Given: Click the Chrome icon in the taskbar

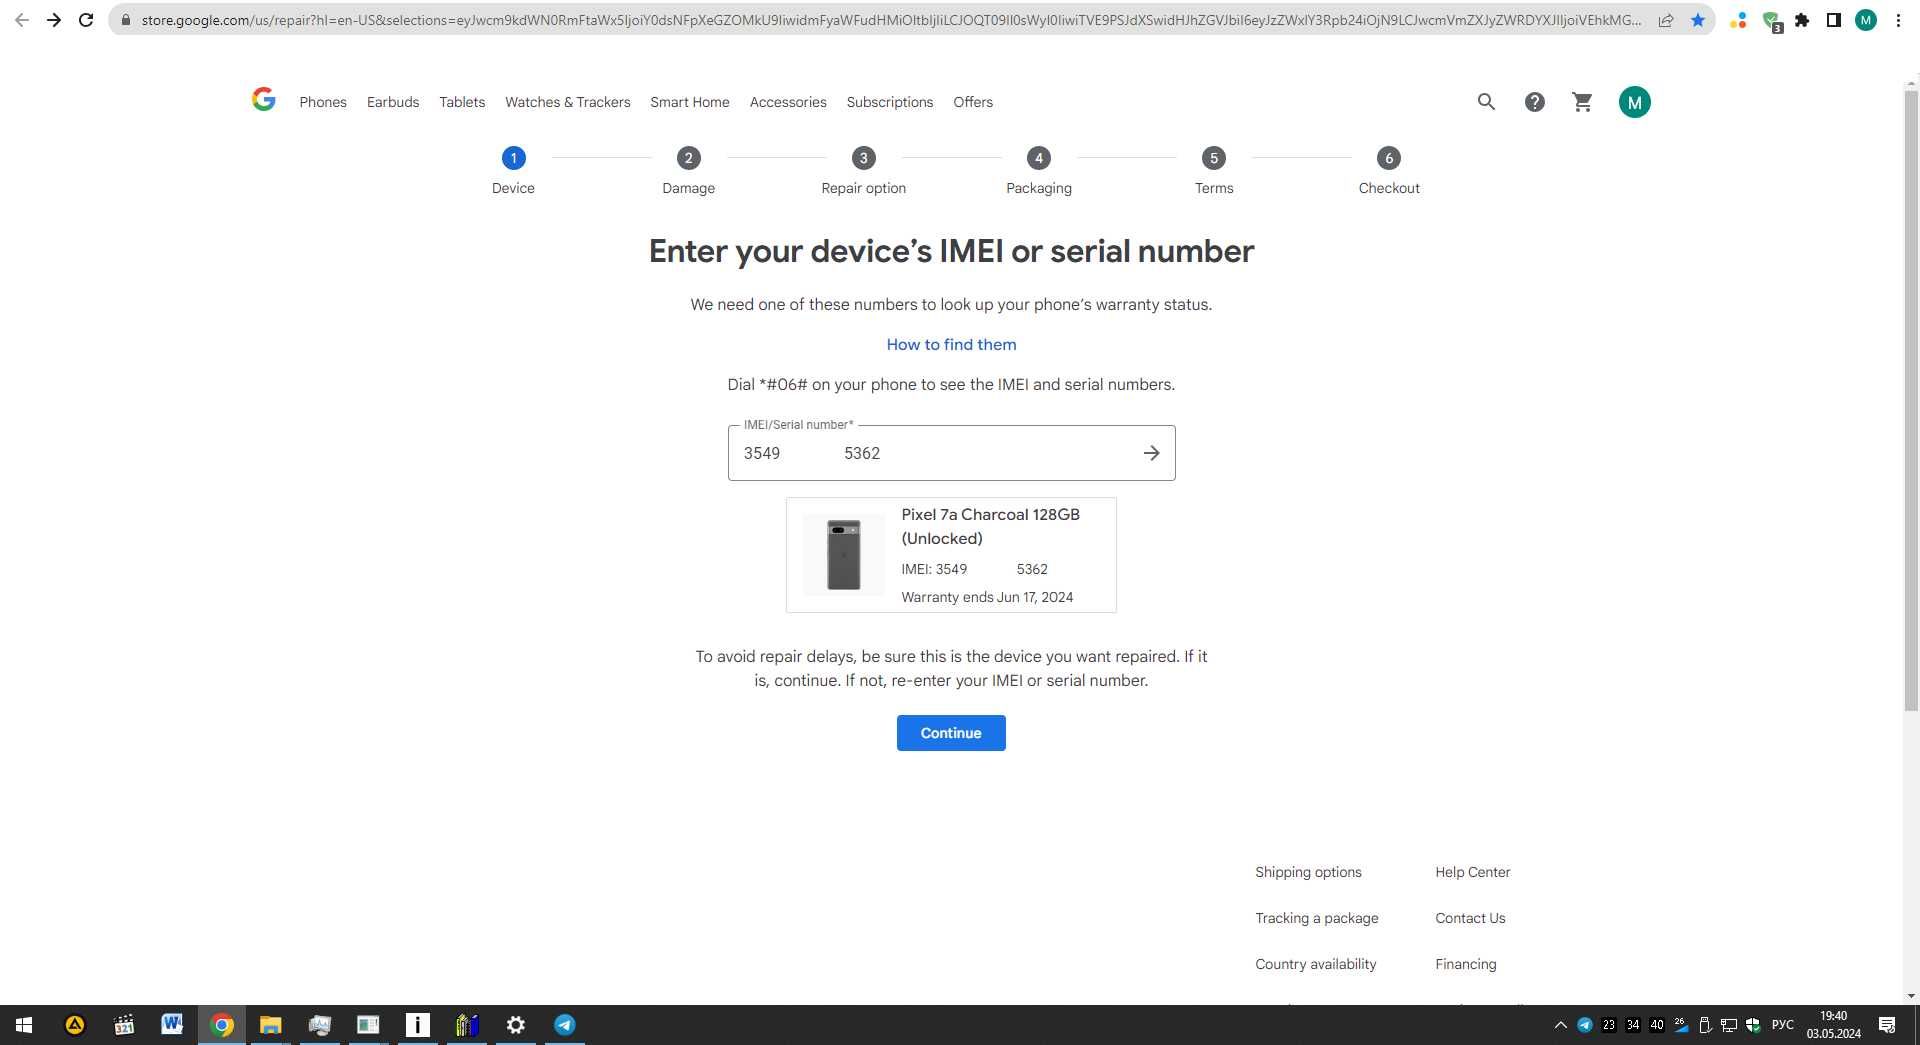Looking at the screenshot, I should coord(221,1025).
